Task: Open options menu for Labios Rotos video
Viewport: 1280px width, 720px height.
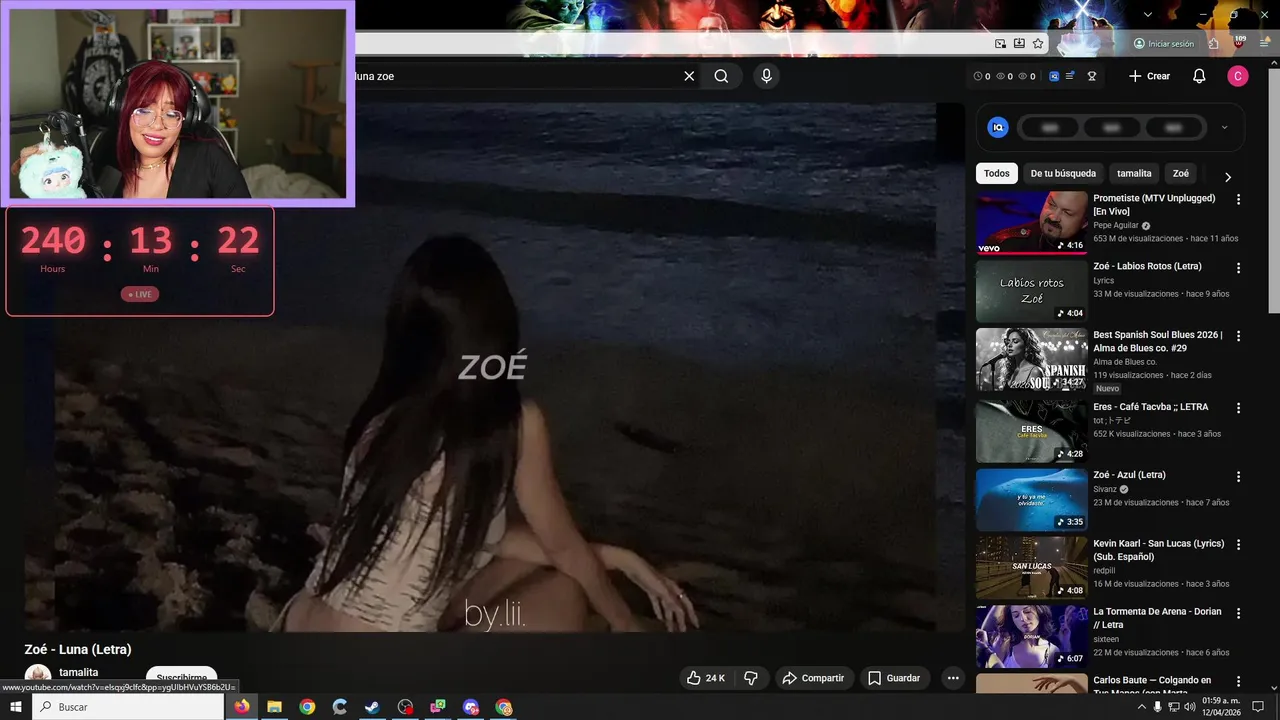Action: pyautogui.click(x=1238, y=268)
